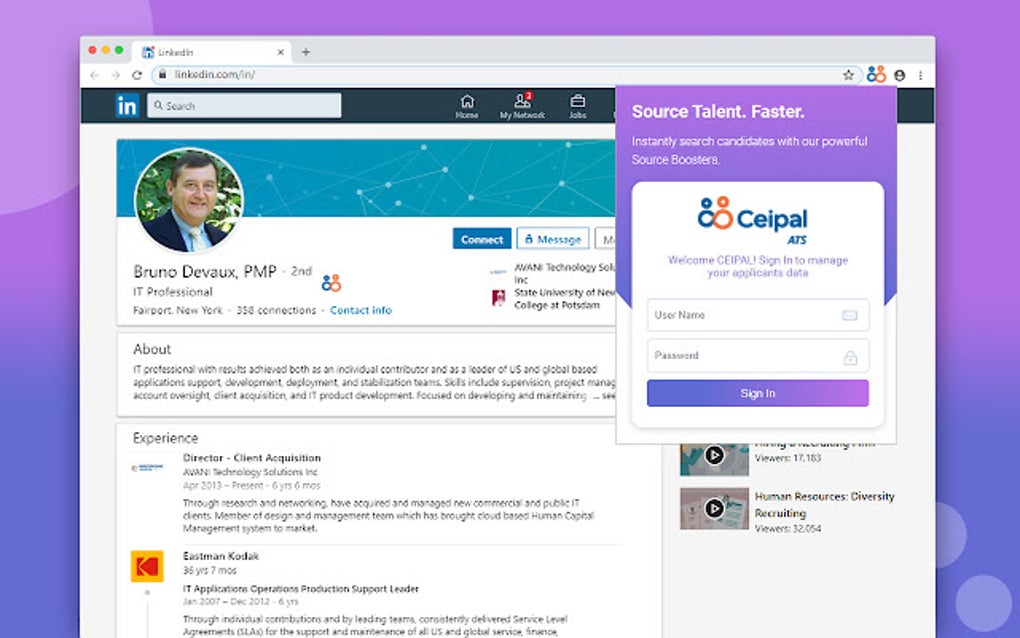Click the Contact info link
1020x638 pixels.
click(360, 310)
